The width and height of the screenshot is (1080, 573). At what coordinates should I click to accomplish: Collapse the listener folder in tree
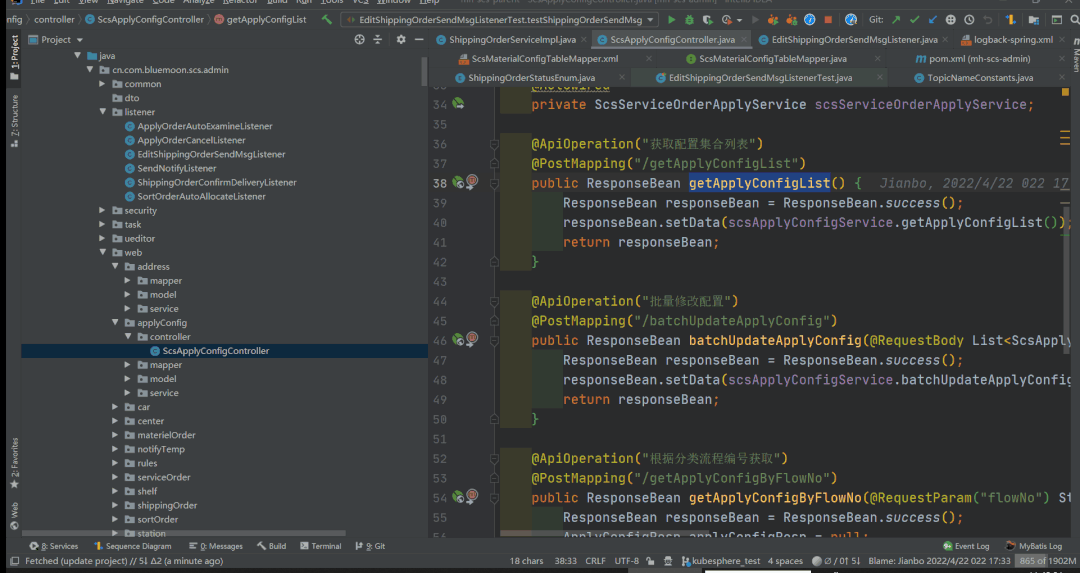103,112
